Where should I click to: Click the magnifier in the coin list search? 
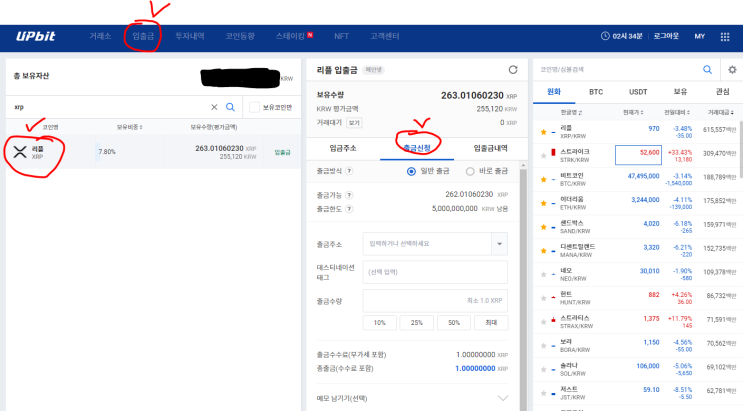point(707,70)
